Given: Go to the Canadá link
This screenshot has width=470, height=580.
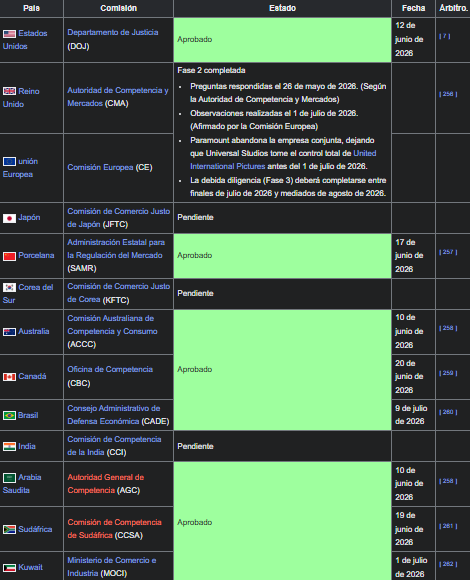Looking at the screenshot, I should [x=32, y=376].
